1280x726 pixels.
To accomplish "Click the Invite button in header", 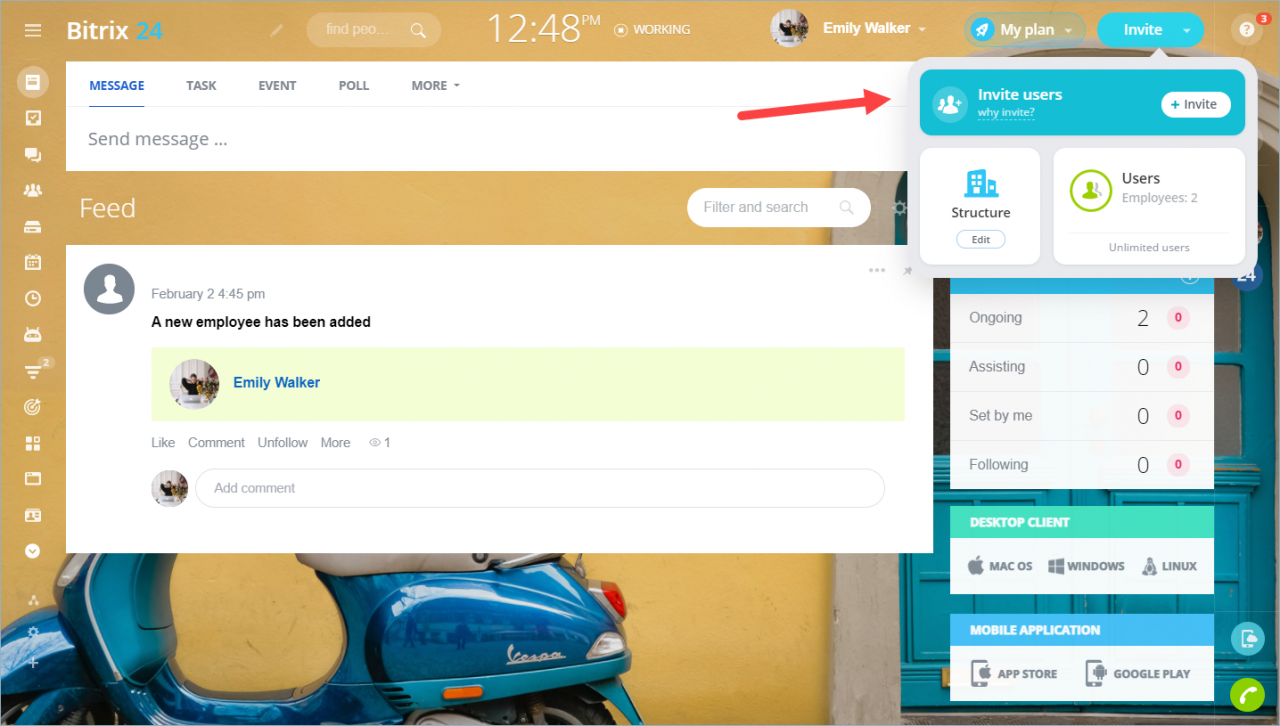I will tap(1141, 30).
